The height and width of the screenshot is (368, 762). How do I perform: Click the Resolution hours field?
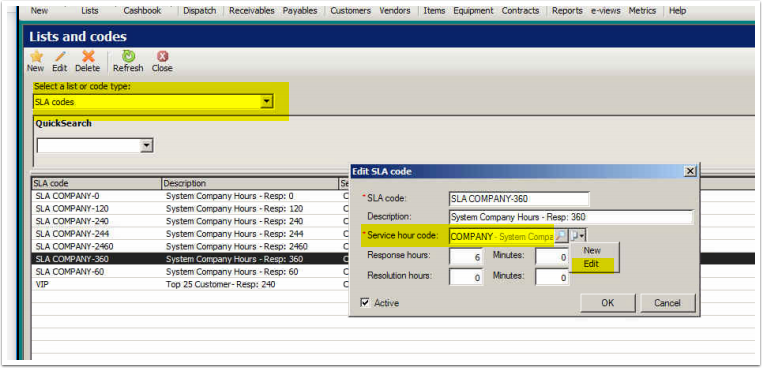[466, 277]
